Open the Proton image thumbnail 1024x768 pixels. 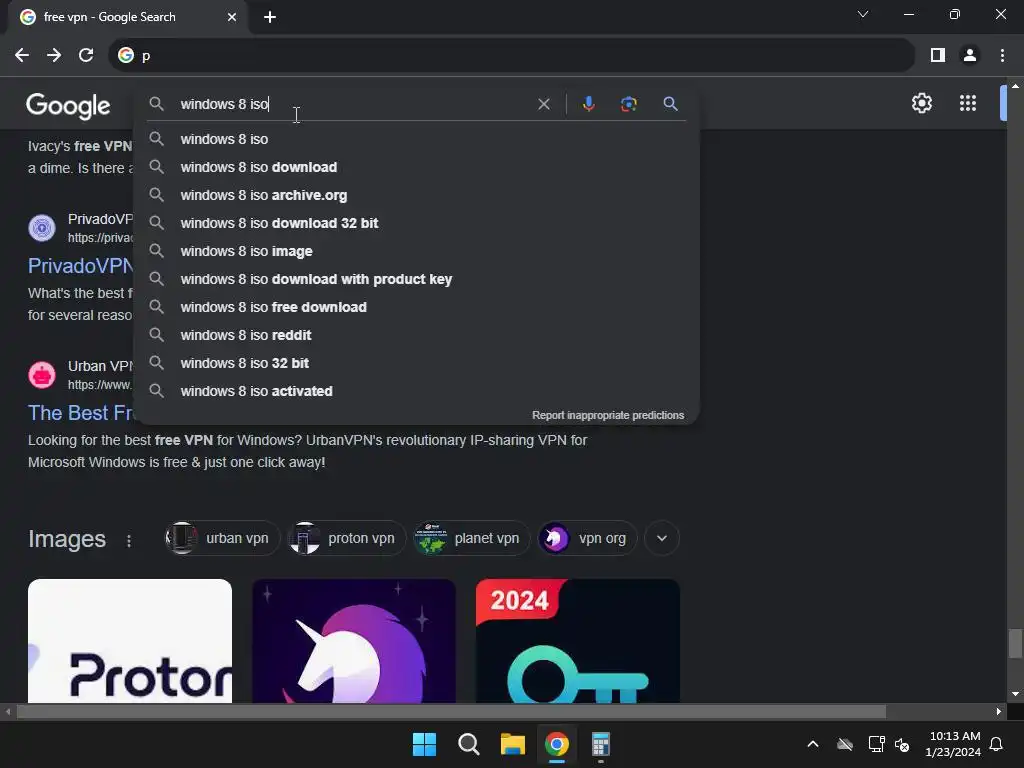coord(130,641)
